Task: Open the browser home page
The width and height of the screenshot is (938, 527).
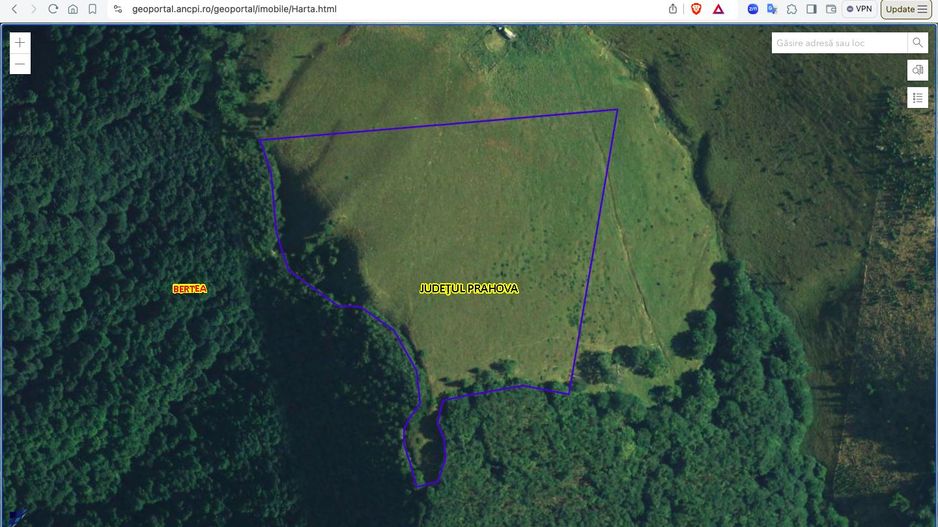Action: click(73, 9)
